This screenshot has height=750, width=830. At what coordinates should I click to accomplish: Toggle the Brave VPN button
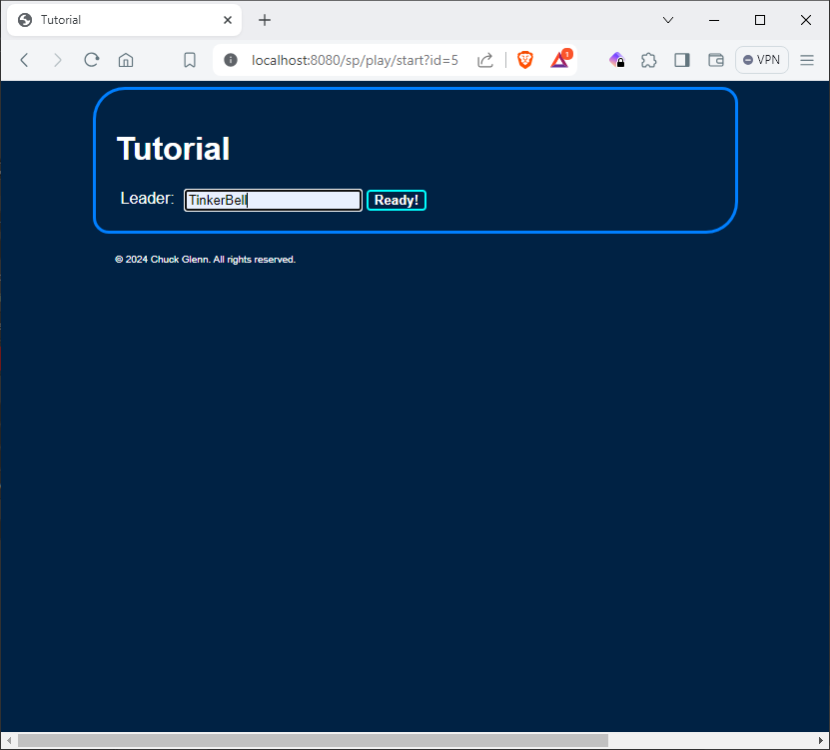click(762, 60)
